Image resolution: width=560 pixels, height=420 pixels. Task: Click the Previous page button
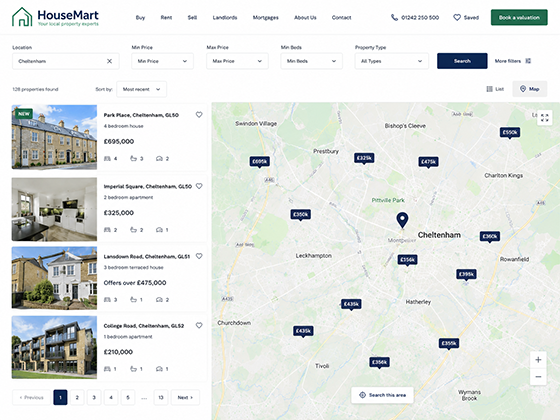31,398
